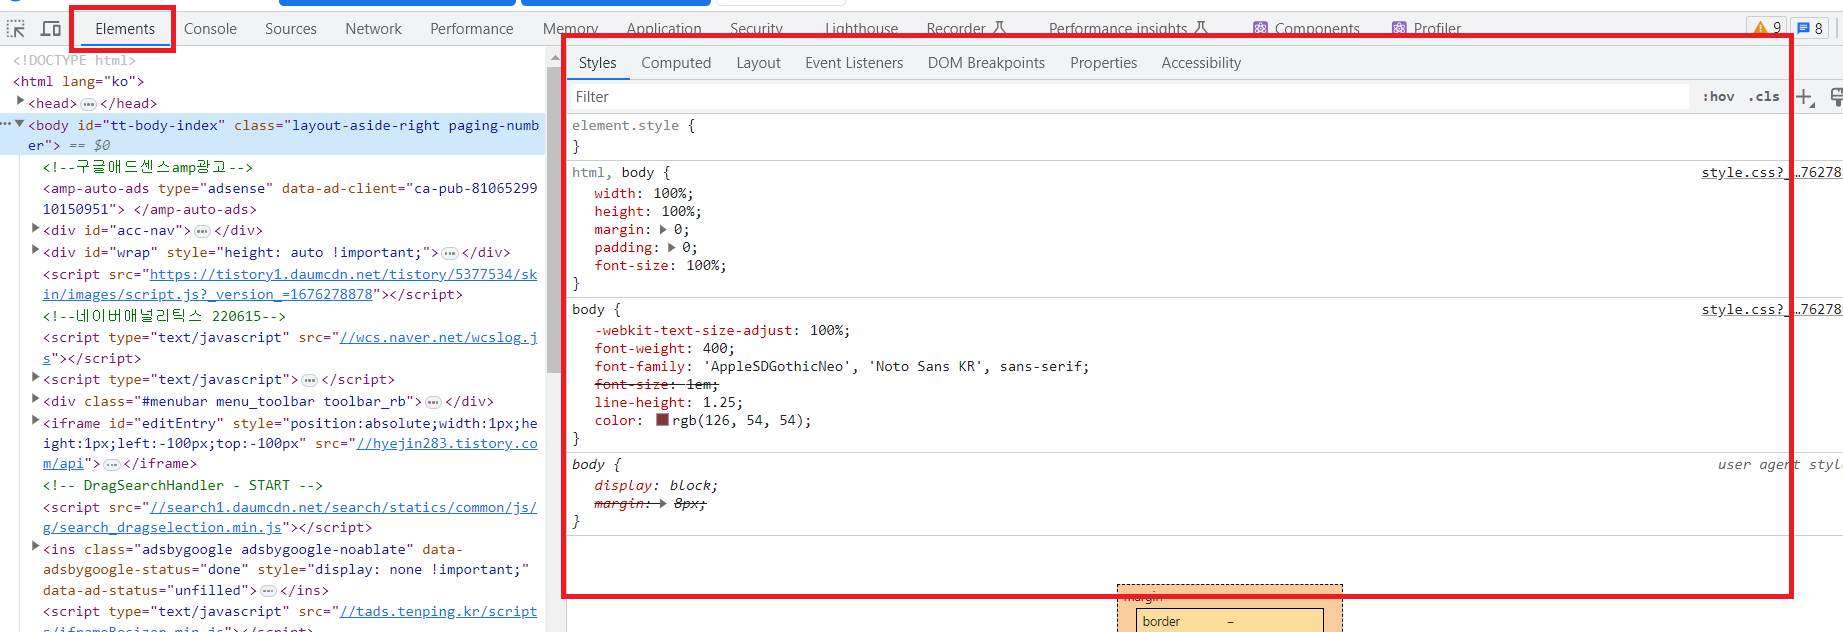Toggle the .cls class editor panel
1843x632 pixels.
(x=1764, y=97)
